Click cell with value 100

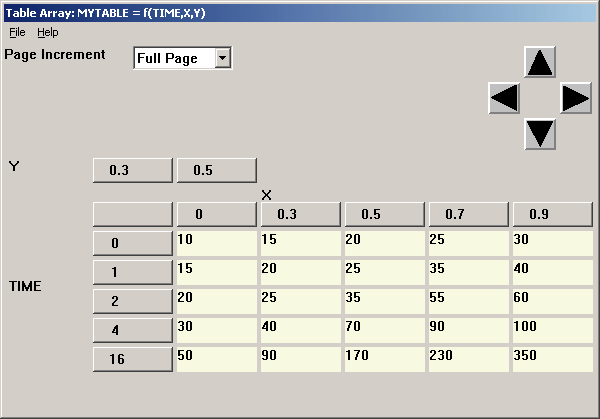click(x=553, y=330)
